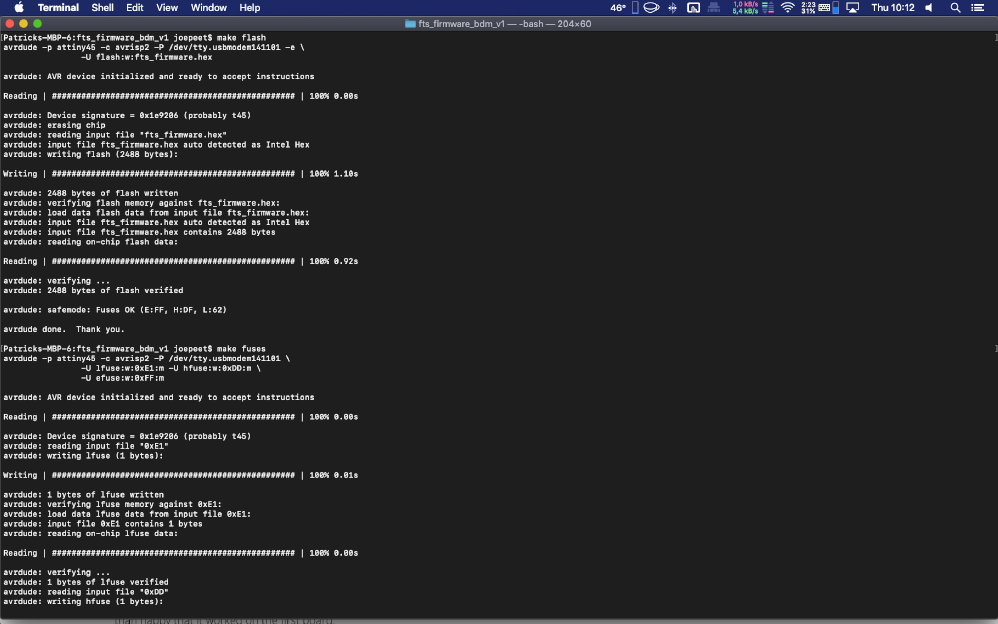Click 'Writing | 100% 1.10s' progress line
Screen dimensions: 998x624
click(180, 174)
